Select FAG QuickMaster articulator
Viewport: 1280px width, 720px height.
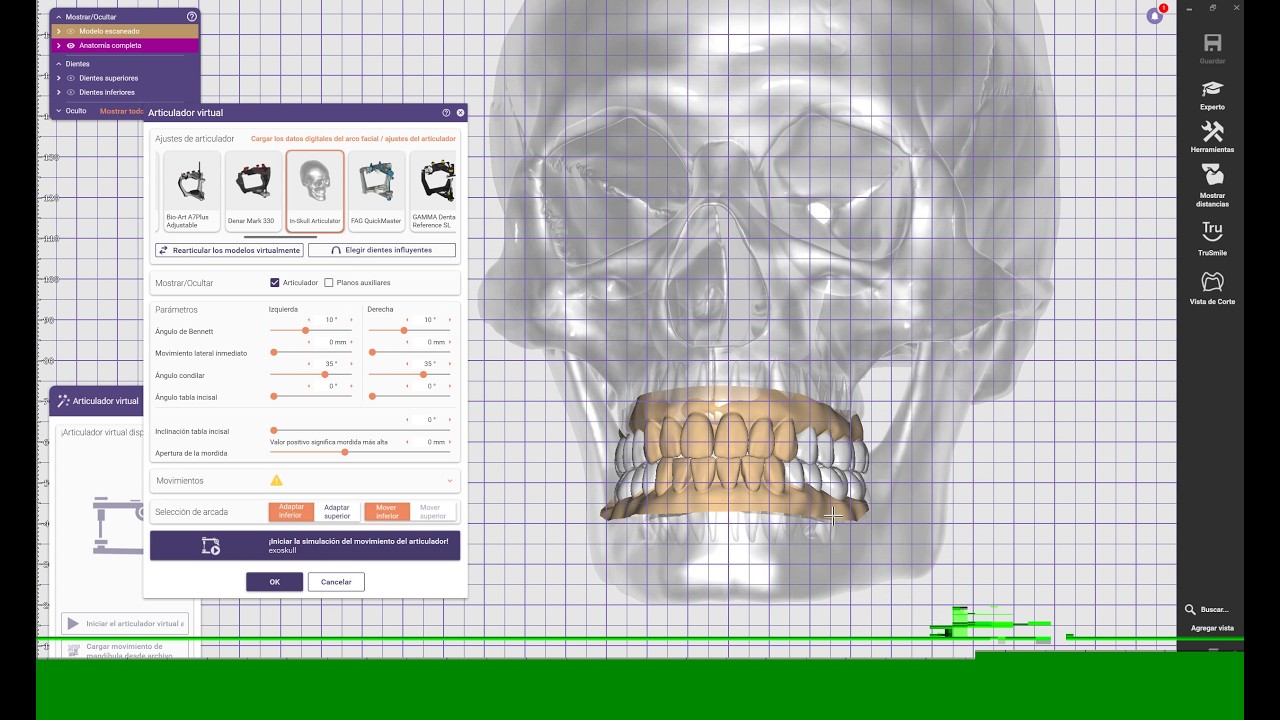pyautogui.click(x=376, y=191)
